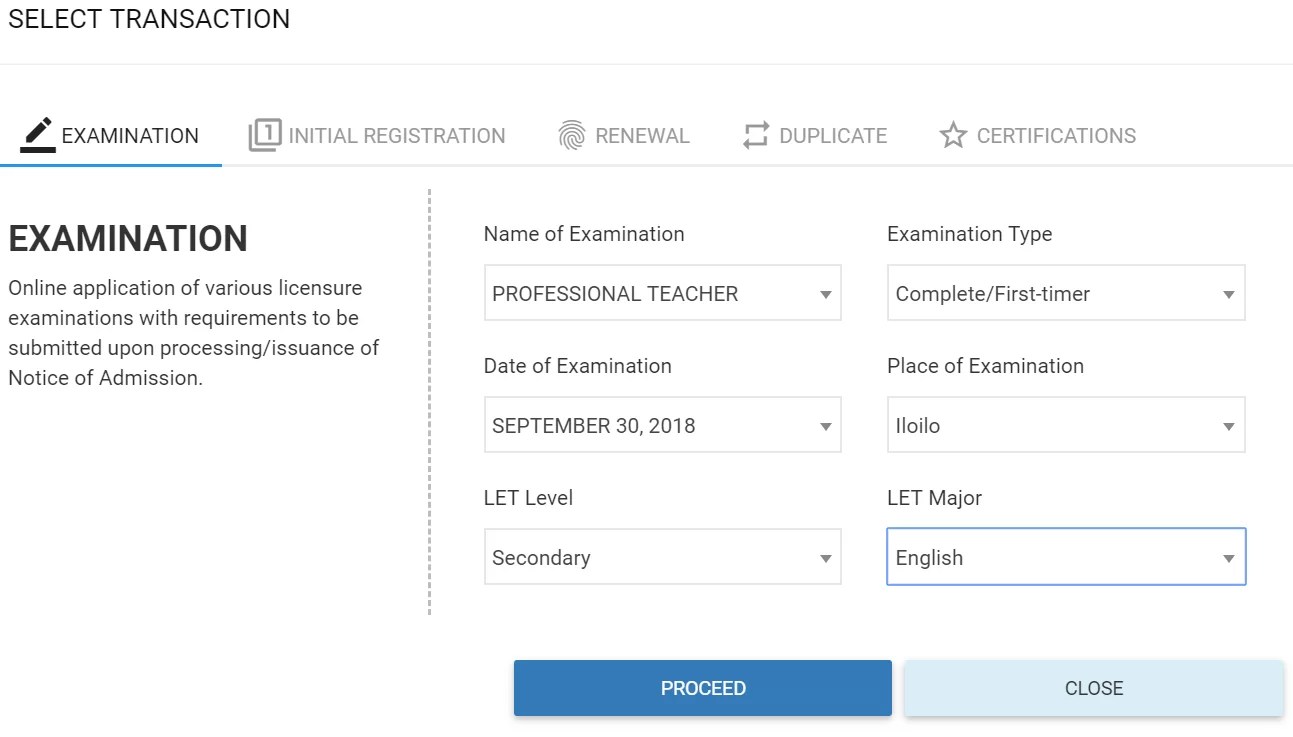Viewport: 1293px width, 737px height.
Task: Click the Certifications star icon
Action: click(x=953, y=135)
